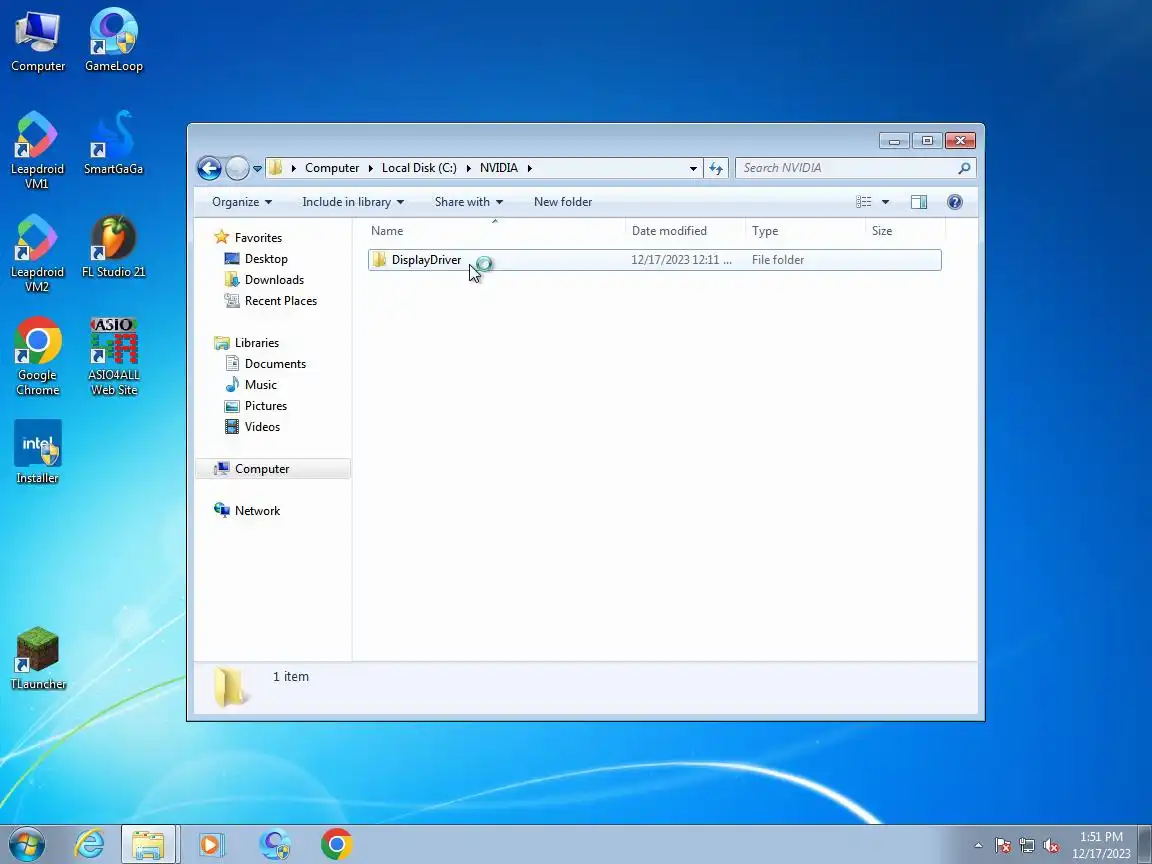The height and width of the screenshot is (864, 1152).
Task: Select Favorites in navigation pane
Action: tap(257, 238)
